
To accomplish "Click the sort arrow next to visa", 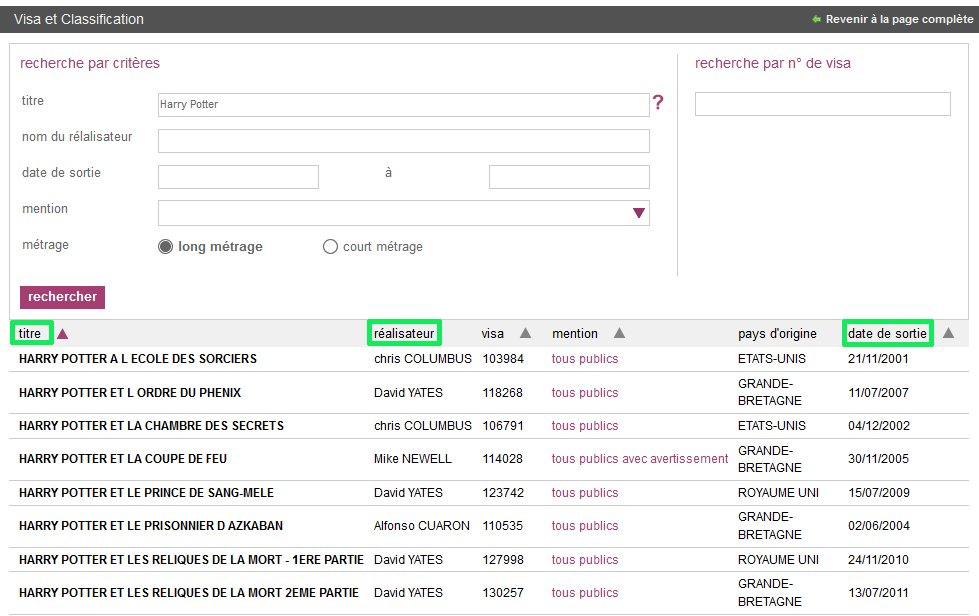I will (x=526, y=333).
